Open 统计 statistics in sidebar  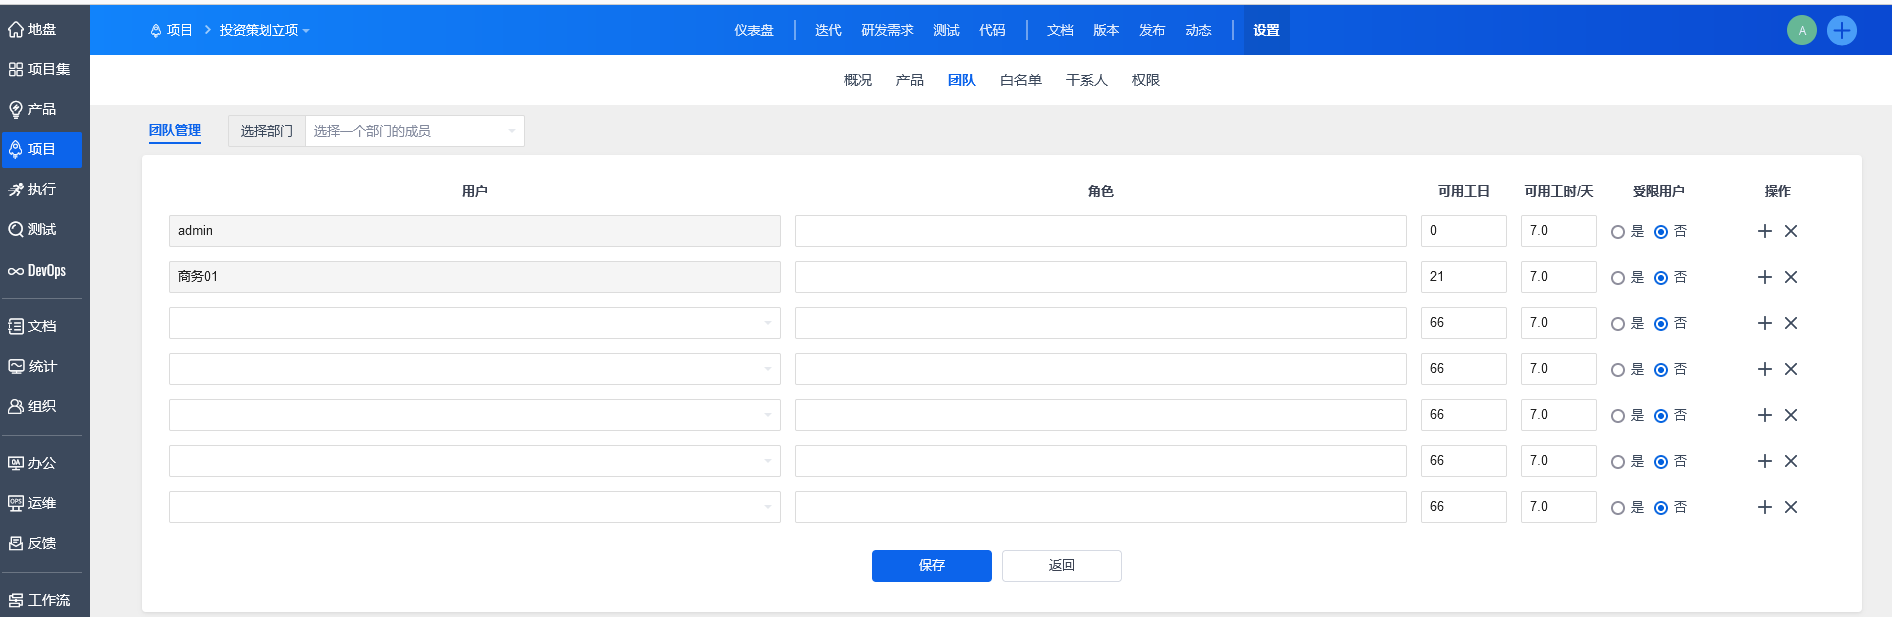[33, 366]
